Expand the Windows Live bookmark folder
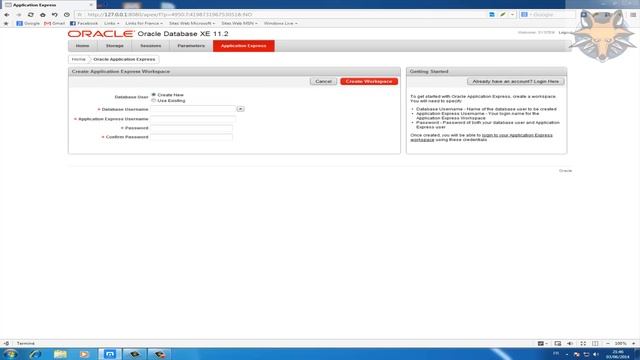The height and width of the screenshot is (360, 640). (x=280, y=23)
